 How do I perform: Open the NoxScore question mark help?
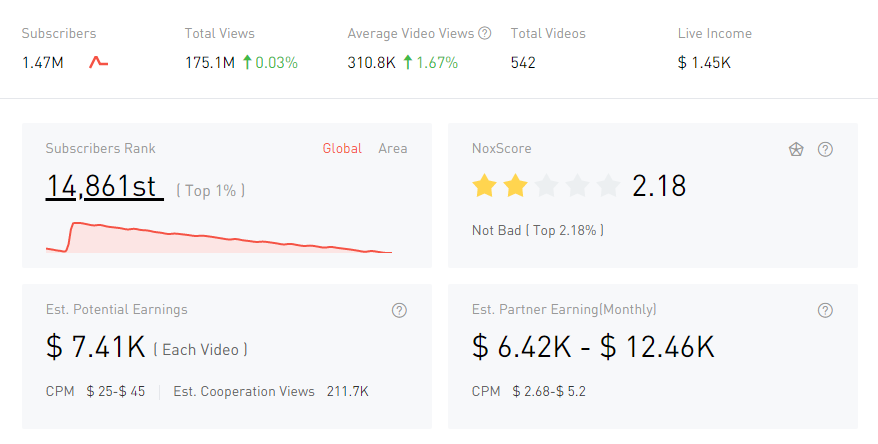pyautogui.click(x=825, y=149)
